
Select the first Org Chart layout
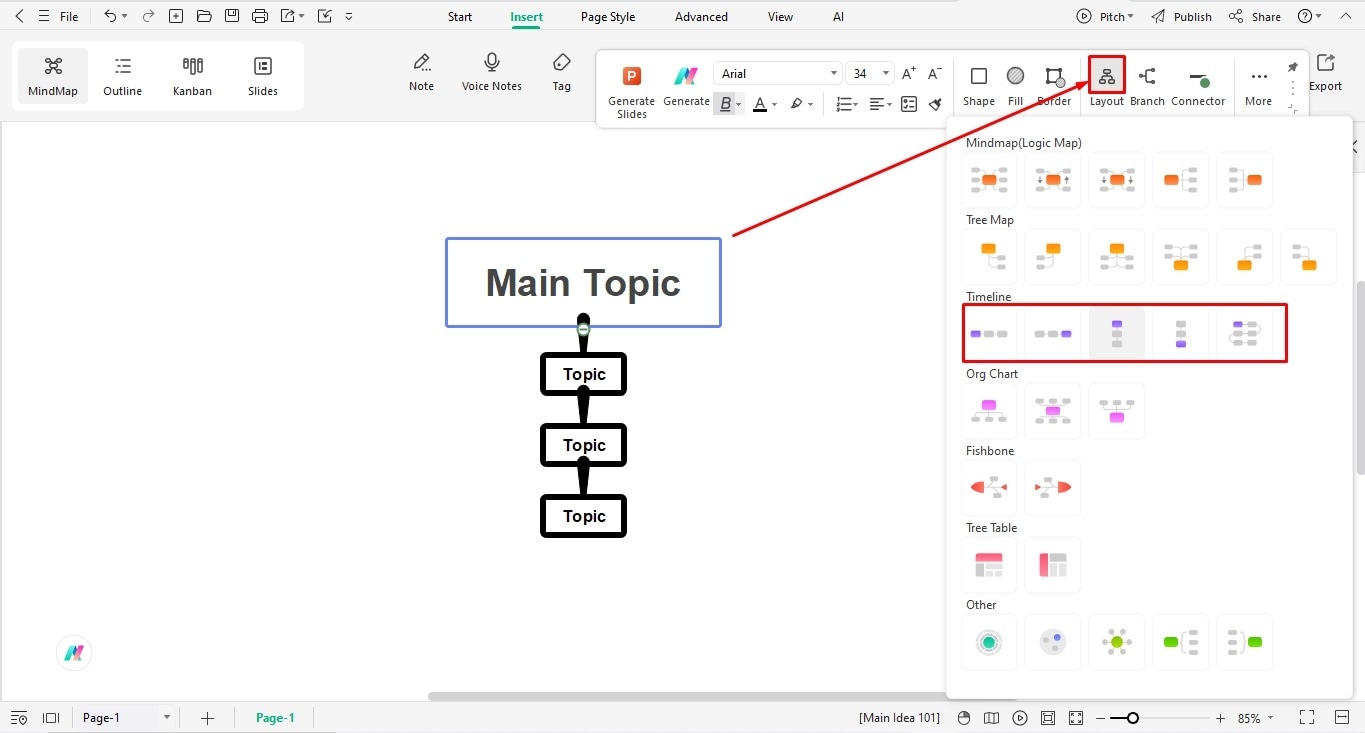click(989, 410)
